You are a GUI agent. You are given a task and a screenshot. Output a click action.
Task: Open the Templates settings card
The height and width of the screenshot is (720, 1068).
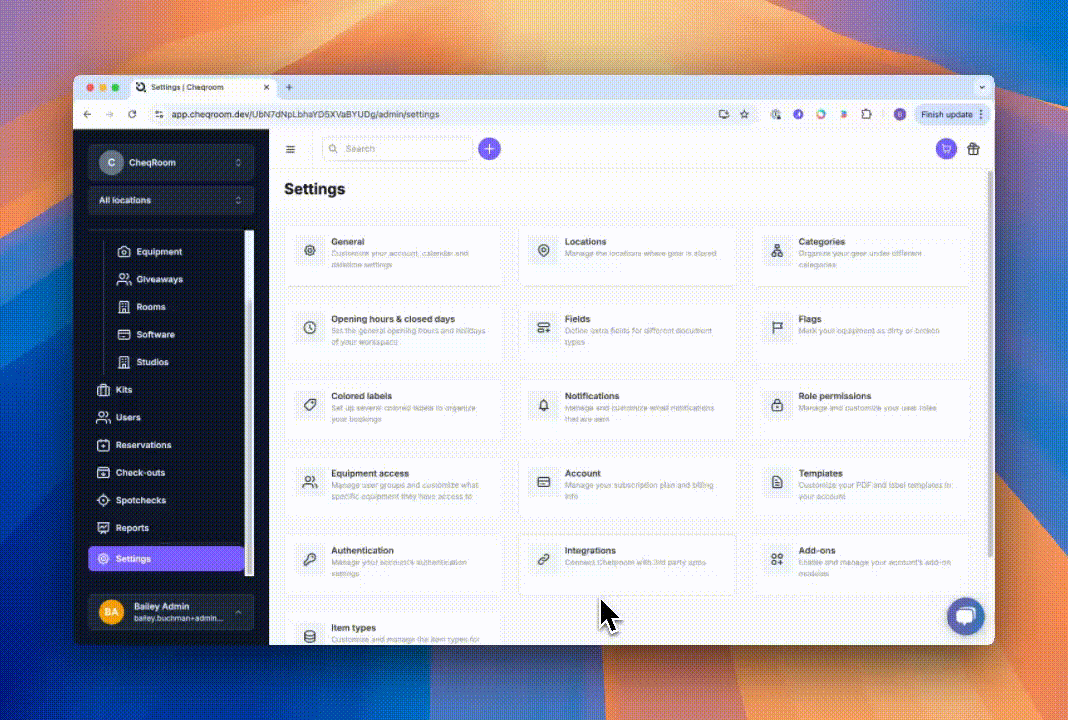861,488
